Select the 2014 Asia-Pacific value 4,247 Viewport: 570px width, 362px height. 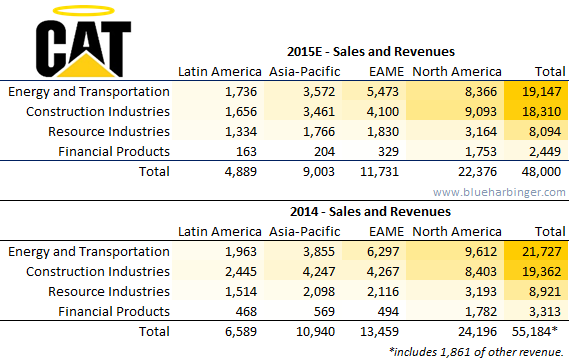319,271
